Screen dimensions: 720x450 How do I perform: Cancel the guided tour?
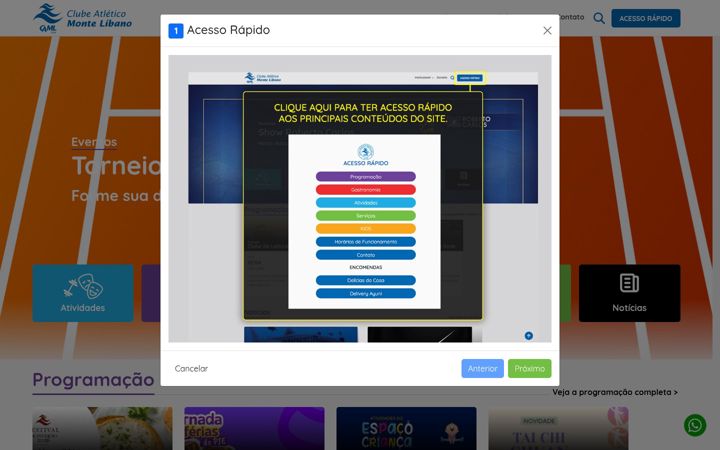click(x=191, y=368)
